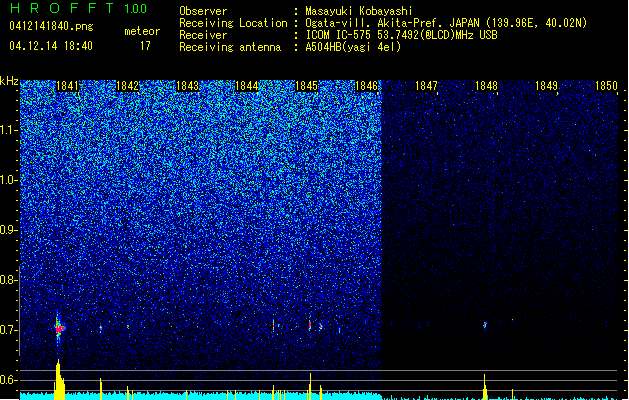
Task: Click the A504HB(yagi 4el) antenna text
Action: click(353, 47)
